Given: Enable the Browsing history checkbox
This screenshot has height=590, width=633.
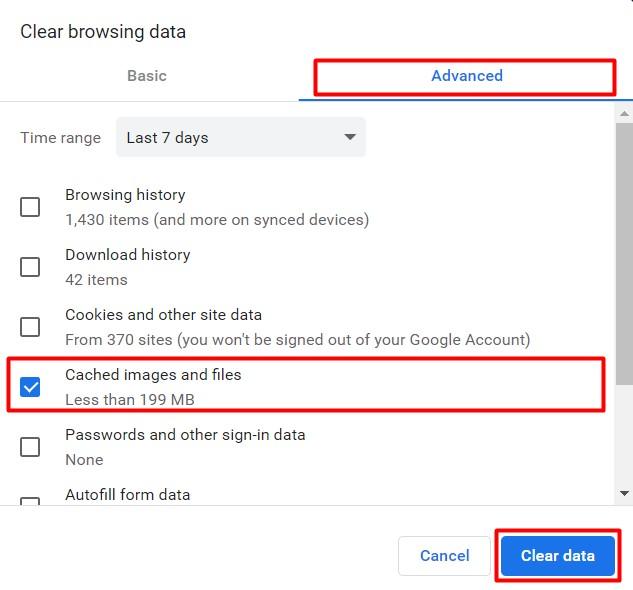Looking at the screenshot, I should tap(30, 207).
